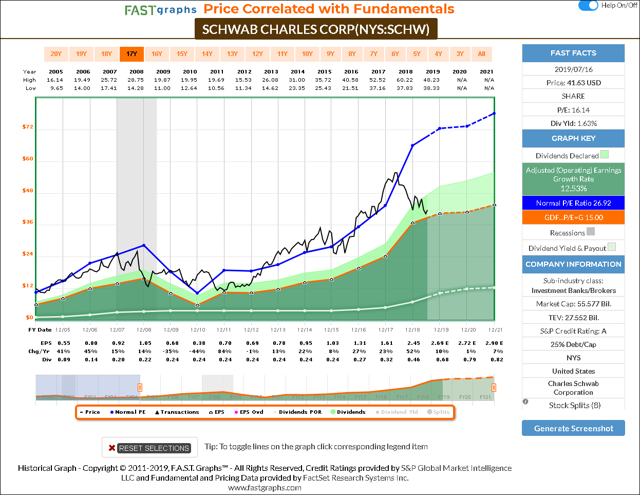
Task: Toggle the Dividends POR legend item
Action: click(297, 412)
